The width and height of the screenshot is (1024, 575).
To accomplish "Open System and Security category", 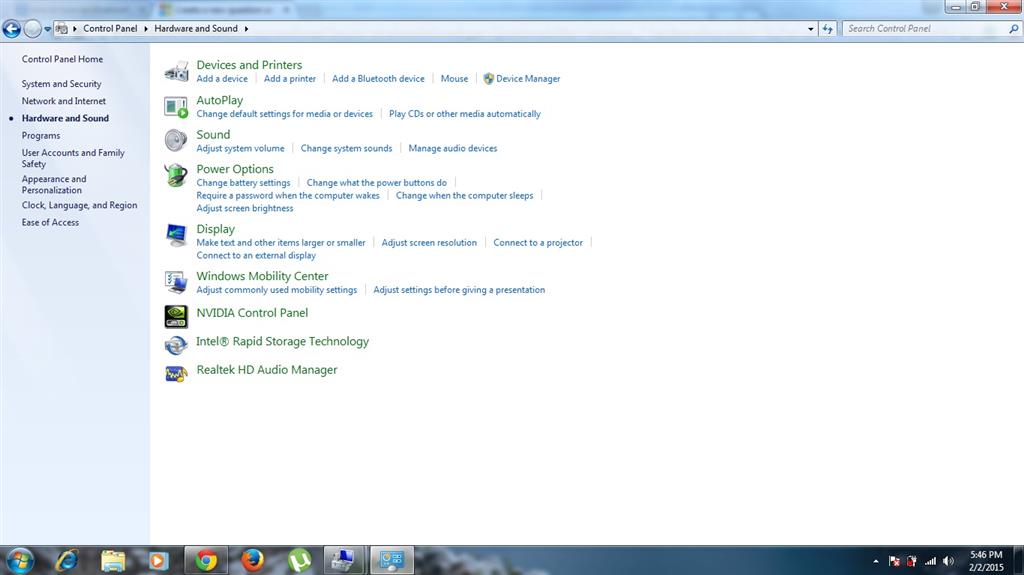I will 61,84.
